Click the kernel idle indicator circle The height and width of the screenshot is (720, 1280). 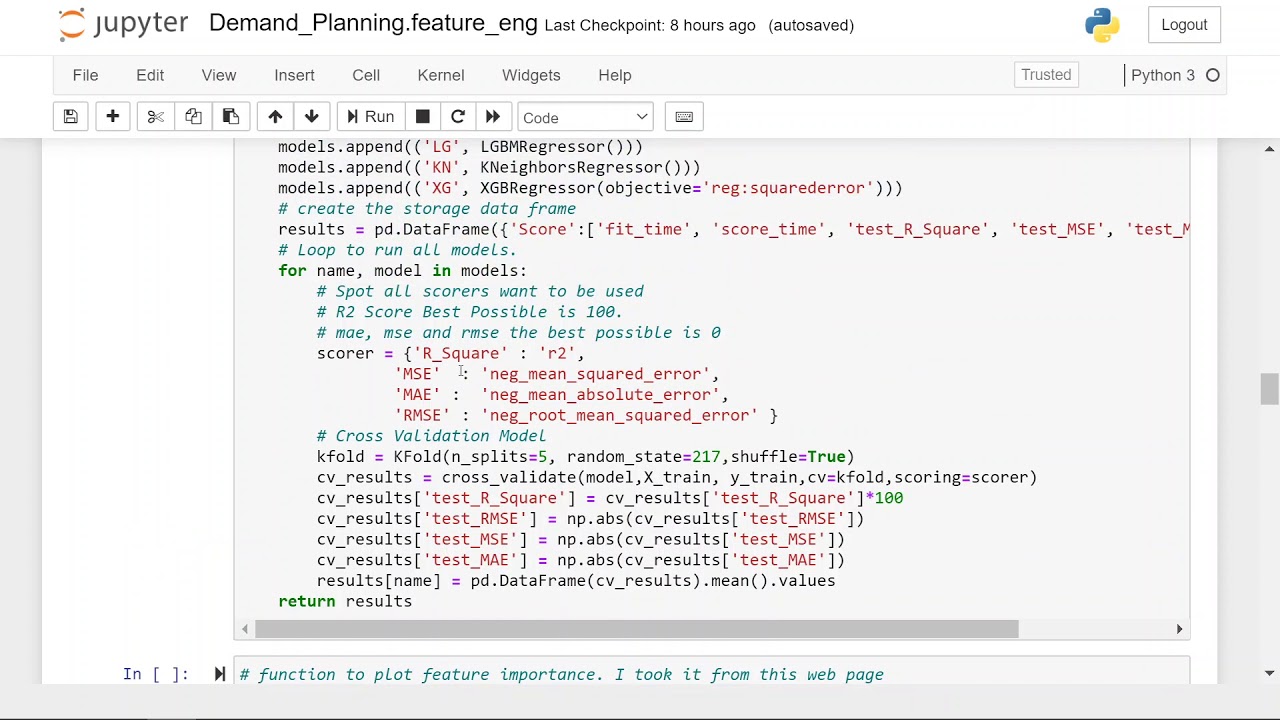1213,75
